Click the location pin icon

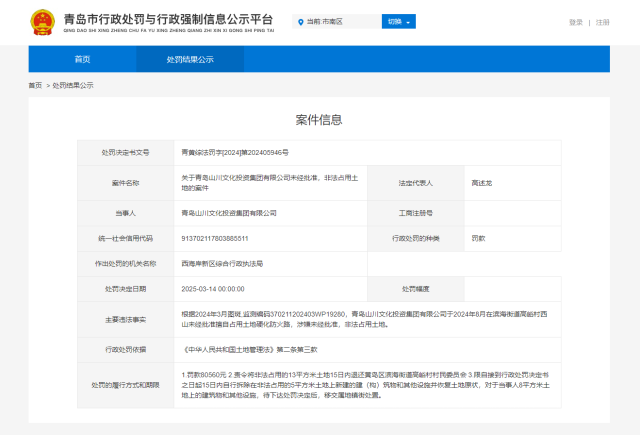[300, 21]
